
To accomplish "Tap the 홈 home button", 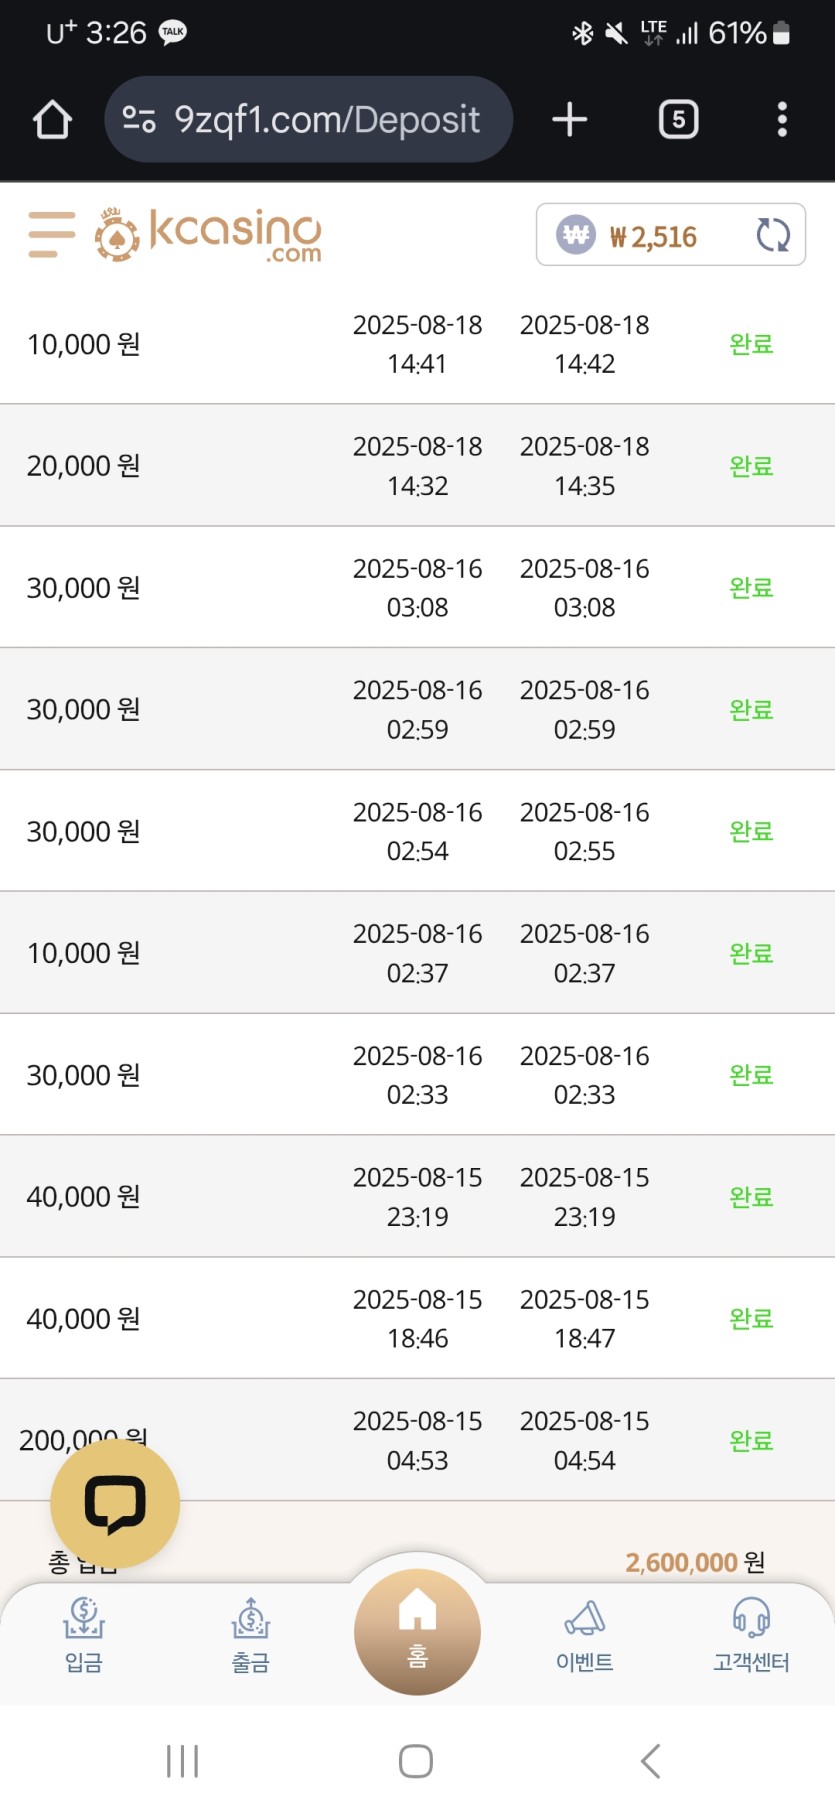I will pos(417,1632).
